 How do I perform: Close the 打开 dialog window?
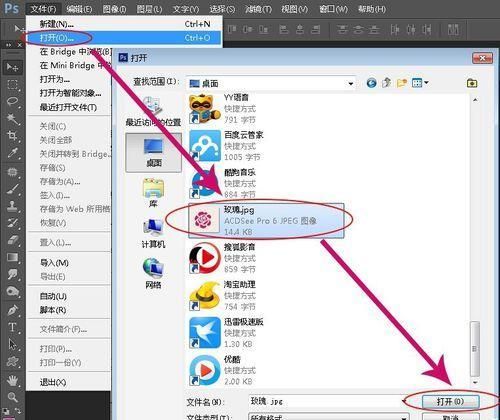pos(482,58)
